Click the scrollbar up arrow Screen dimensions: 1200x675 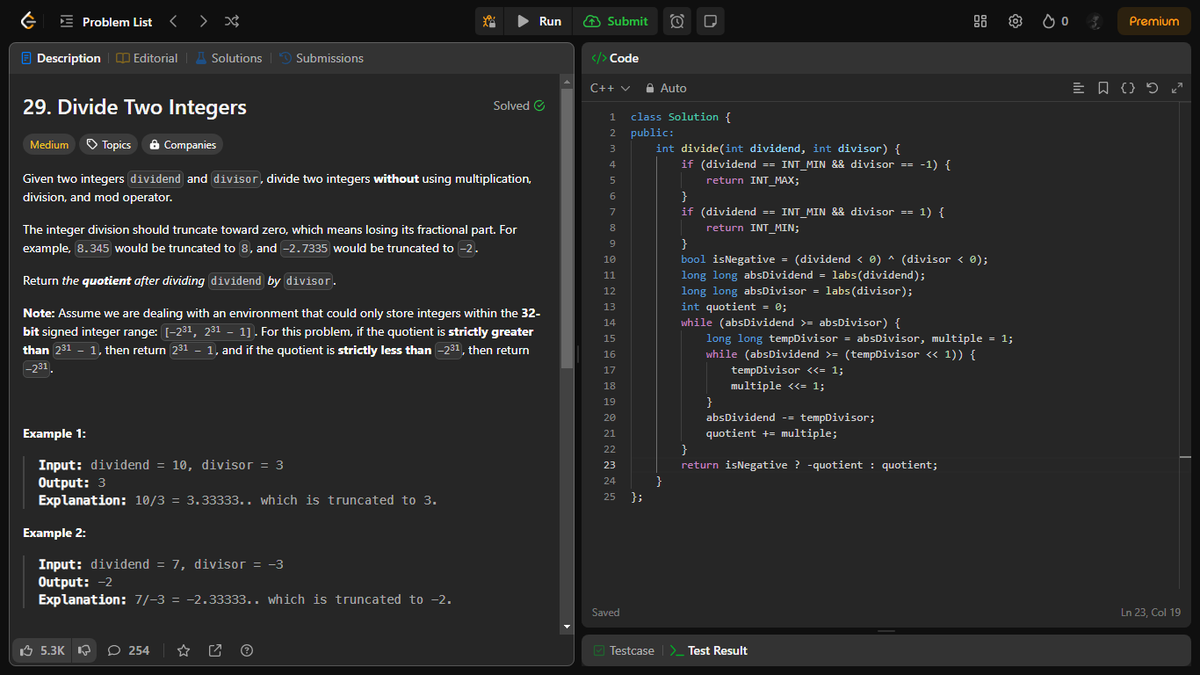[568, 81]
